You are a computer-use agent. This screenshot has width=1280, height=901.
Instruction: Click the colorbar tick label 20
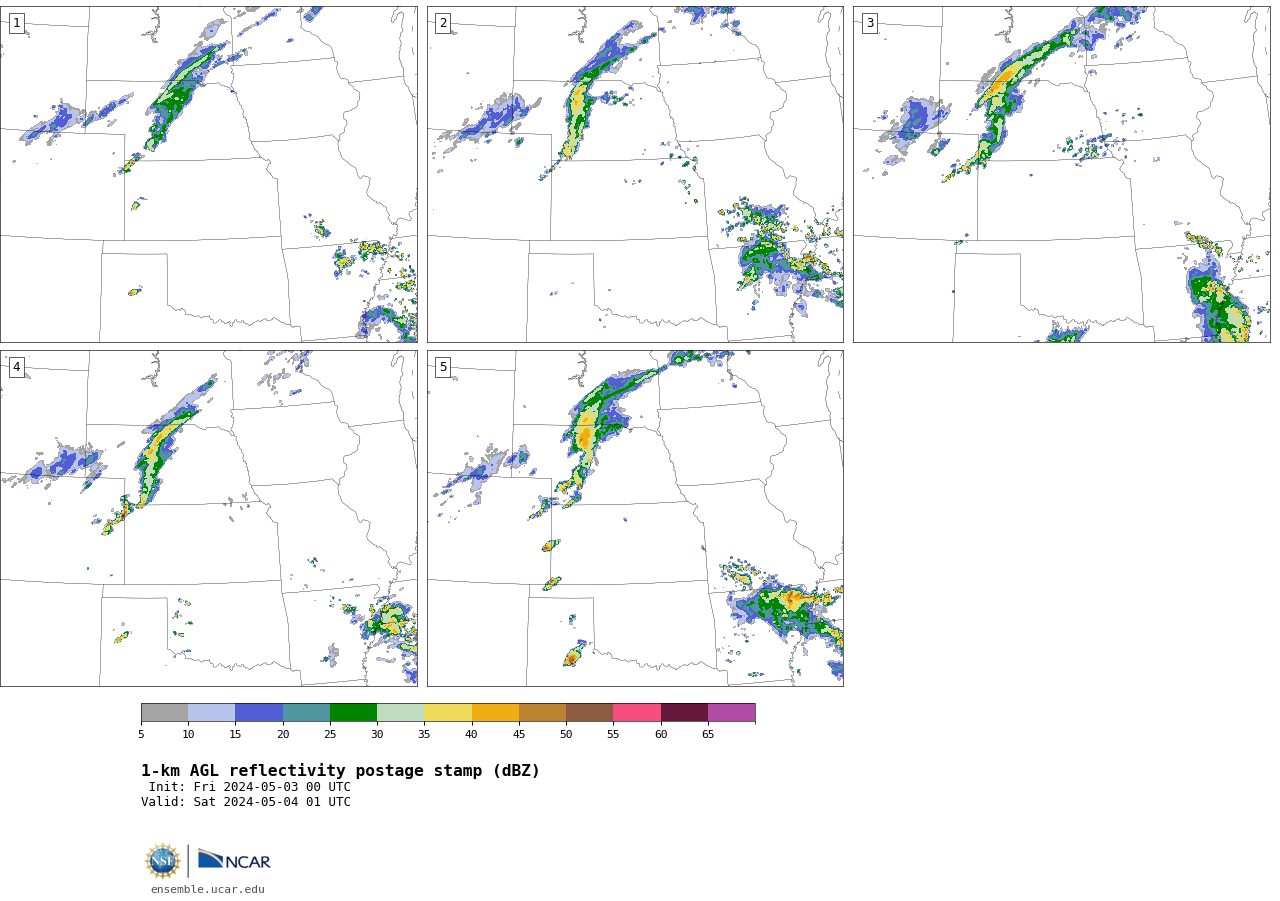point(283,734)
